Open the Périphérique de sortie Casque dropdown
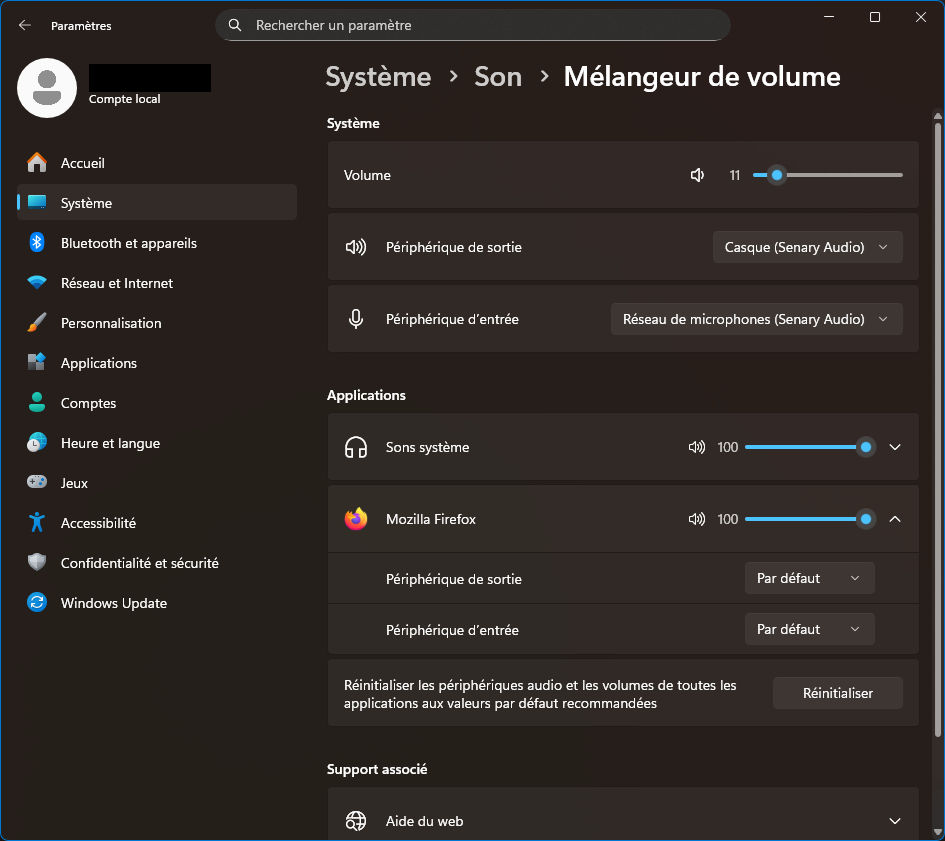This screenshot has height=841, width=945. click(x=807, y=247)
